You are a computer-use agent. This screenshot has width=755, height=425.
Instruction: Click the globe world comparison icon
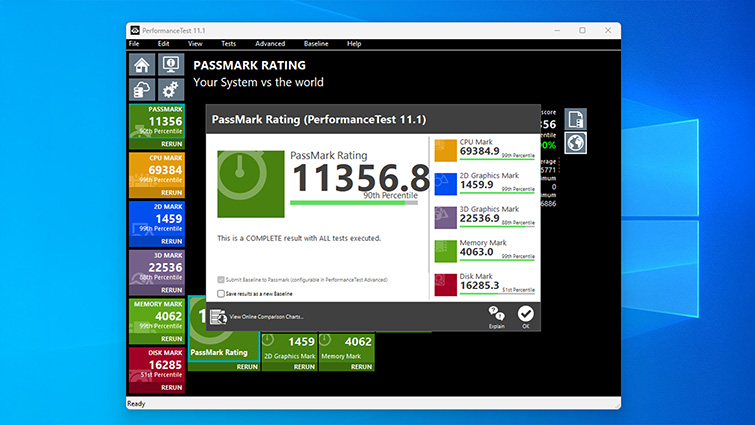[575, 143]
